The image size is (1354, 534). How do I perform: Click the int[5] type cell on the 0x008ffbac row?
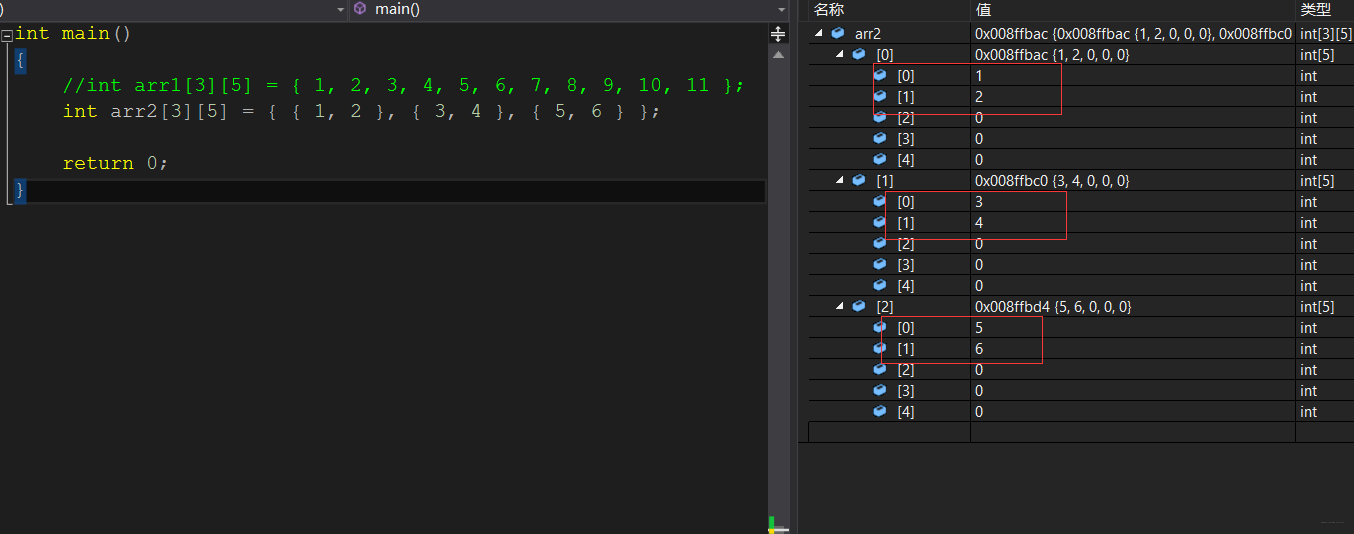click(1325, 54)
